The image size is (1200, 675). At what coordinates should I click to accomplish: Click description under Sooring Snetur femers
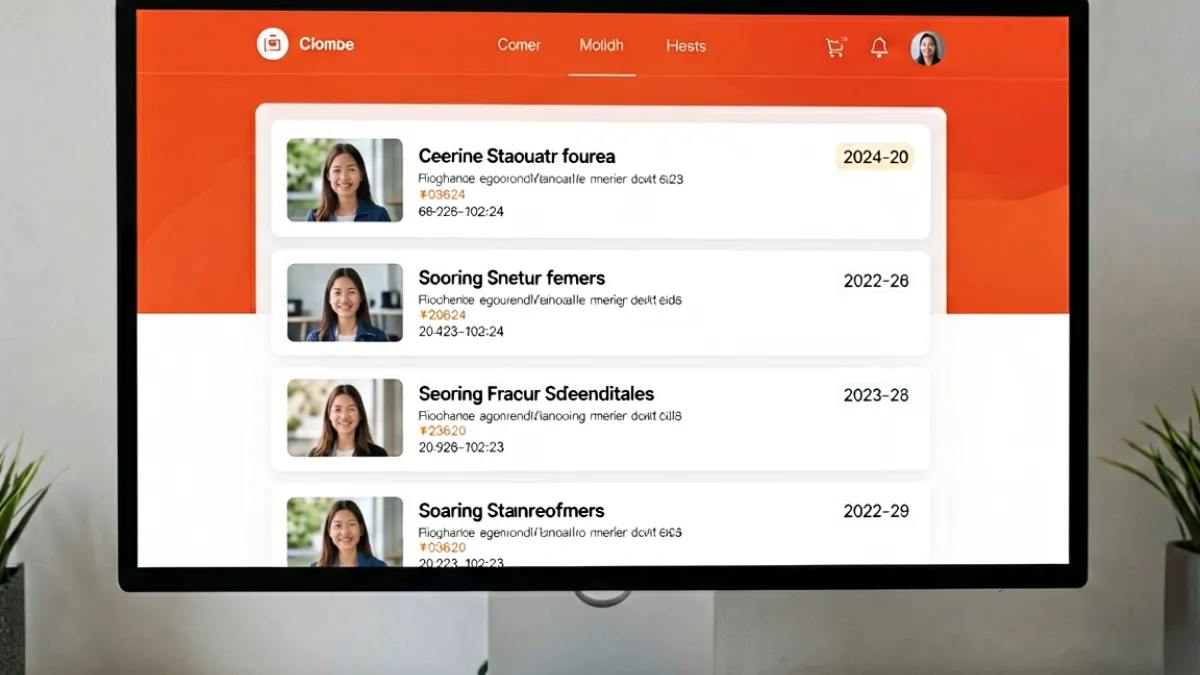(x=550, y=299)
